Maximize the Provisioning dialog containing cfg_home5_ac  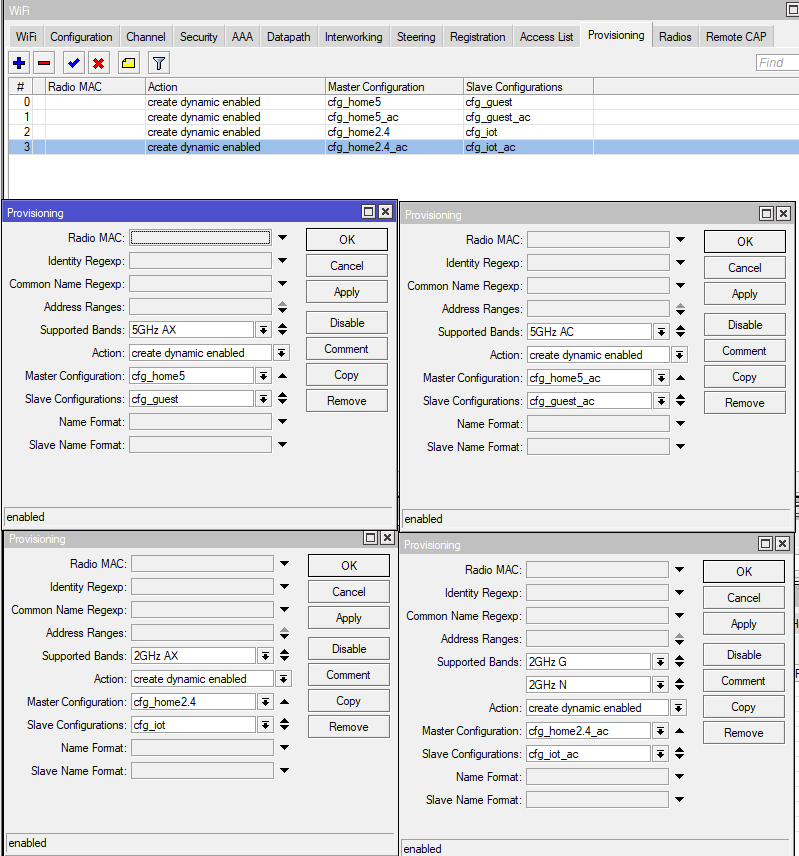click(x=767, y=214)
